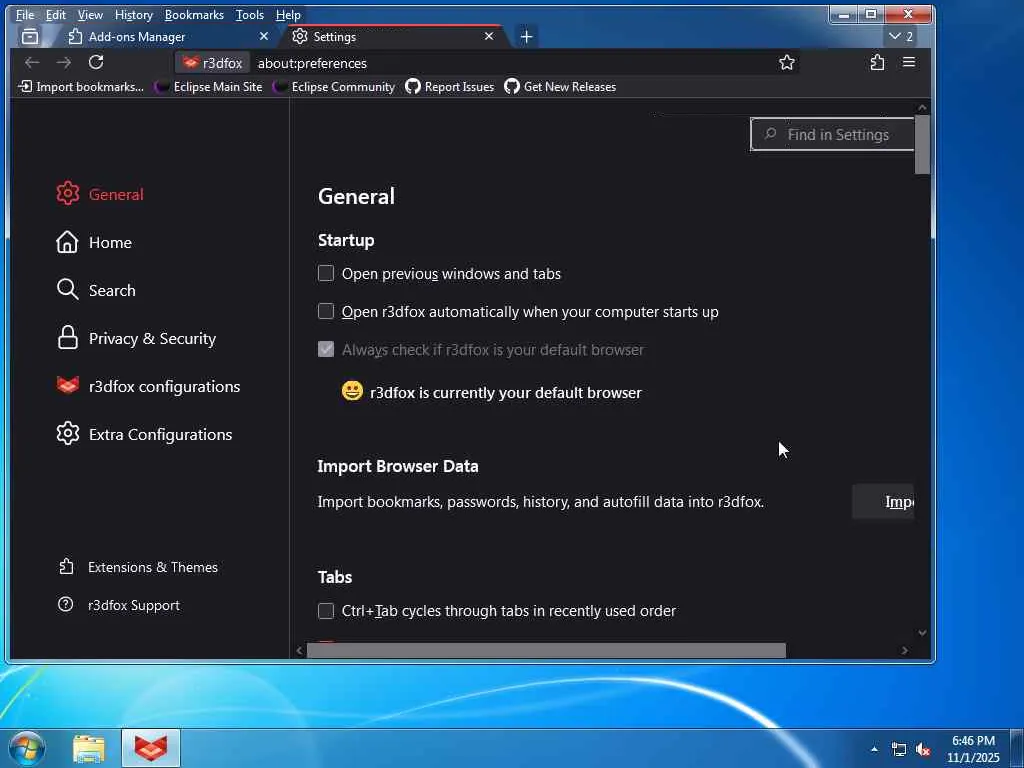Open r3dfox configurations fox icon

click(68, 386)
